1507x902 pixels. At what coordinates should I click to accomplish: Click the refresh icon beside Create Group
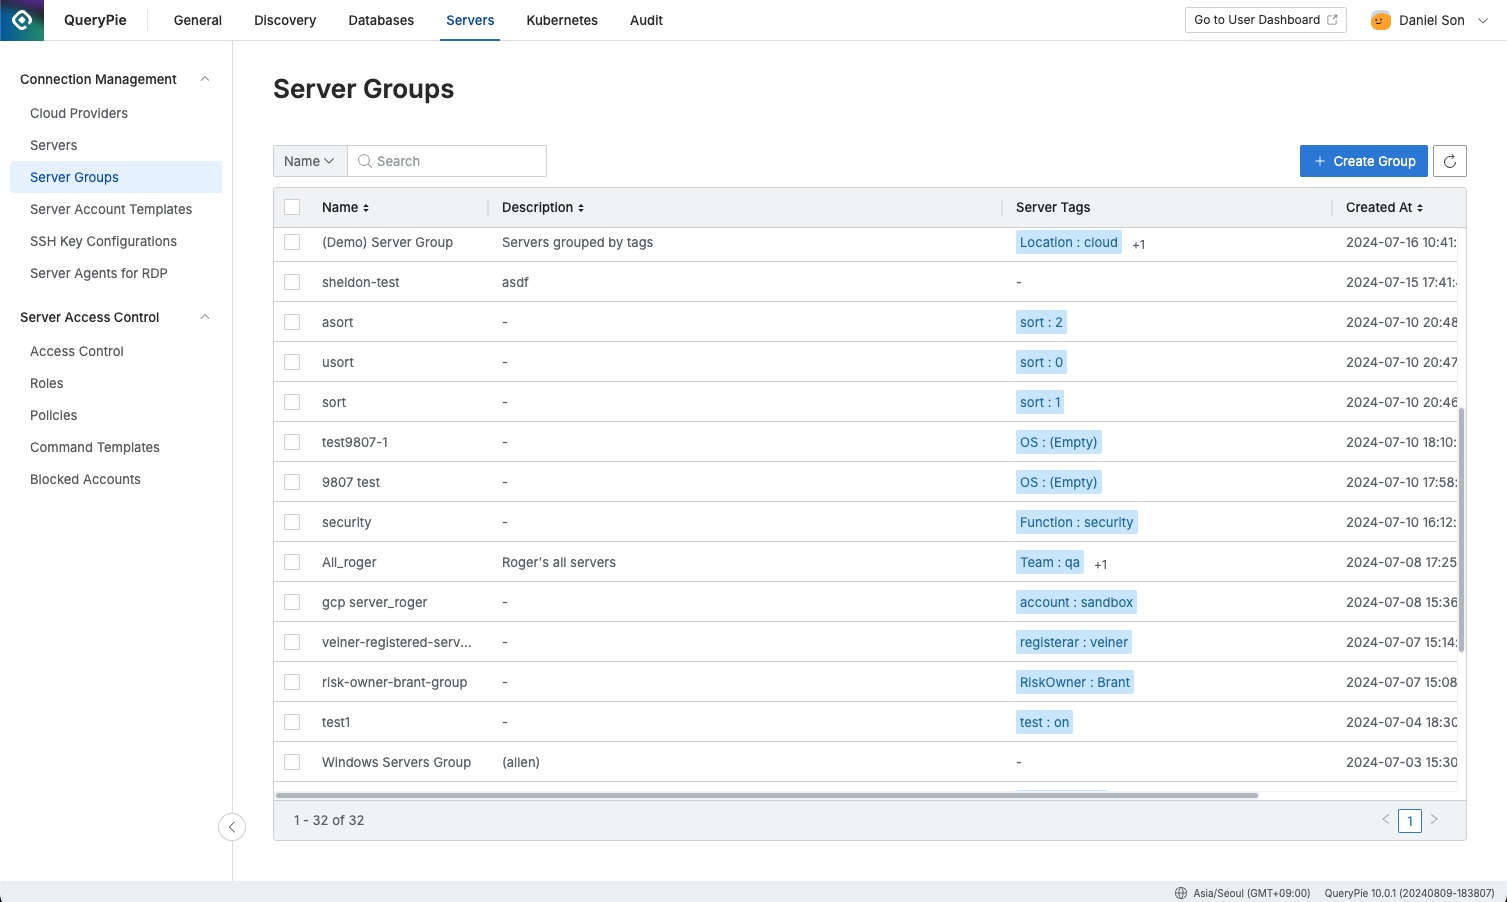pyautogui.click(x=1449, y=161)
